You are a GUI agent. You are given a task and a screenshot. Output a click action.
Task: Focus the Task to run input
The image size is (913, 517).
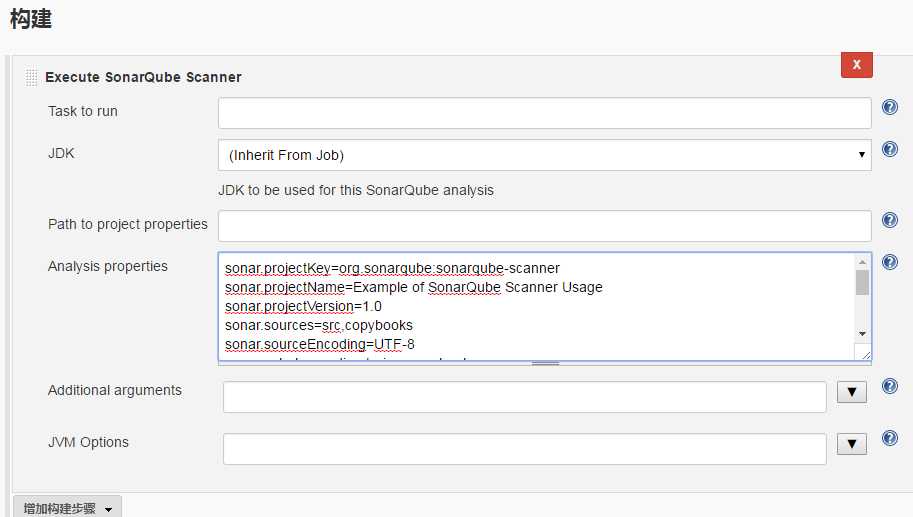(544, 113)
